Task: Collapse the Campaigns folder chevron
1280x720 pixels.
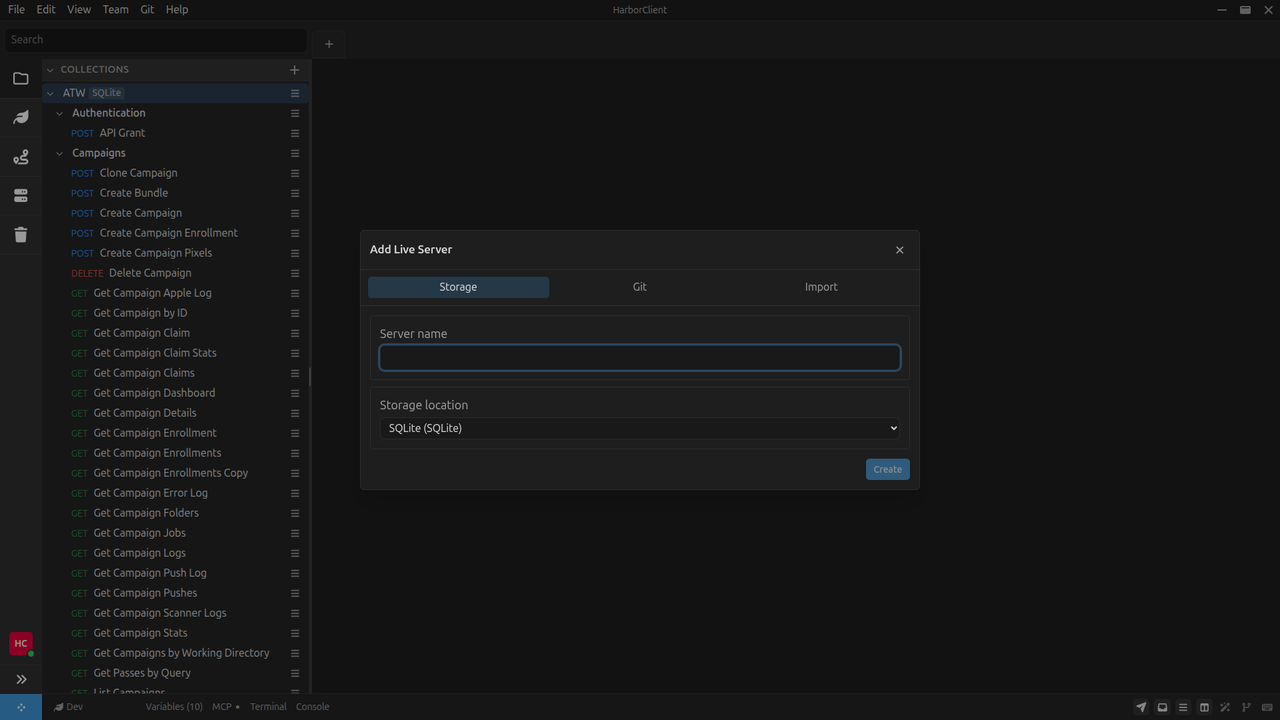Action: 60,153
